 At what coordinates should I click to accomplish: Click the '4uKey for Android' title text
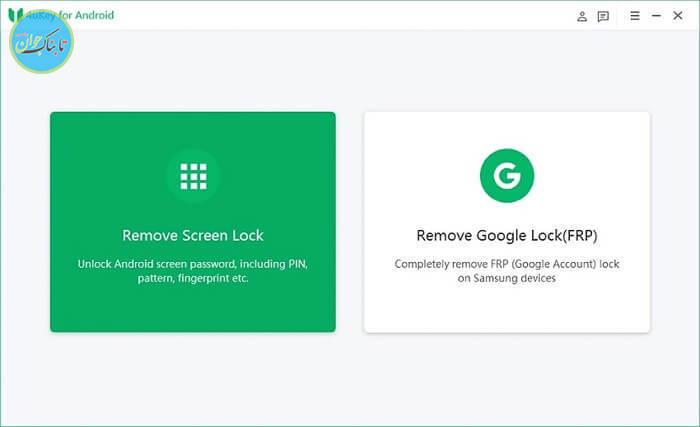[x=78, y=15]
